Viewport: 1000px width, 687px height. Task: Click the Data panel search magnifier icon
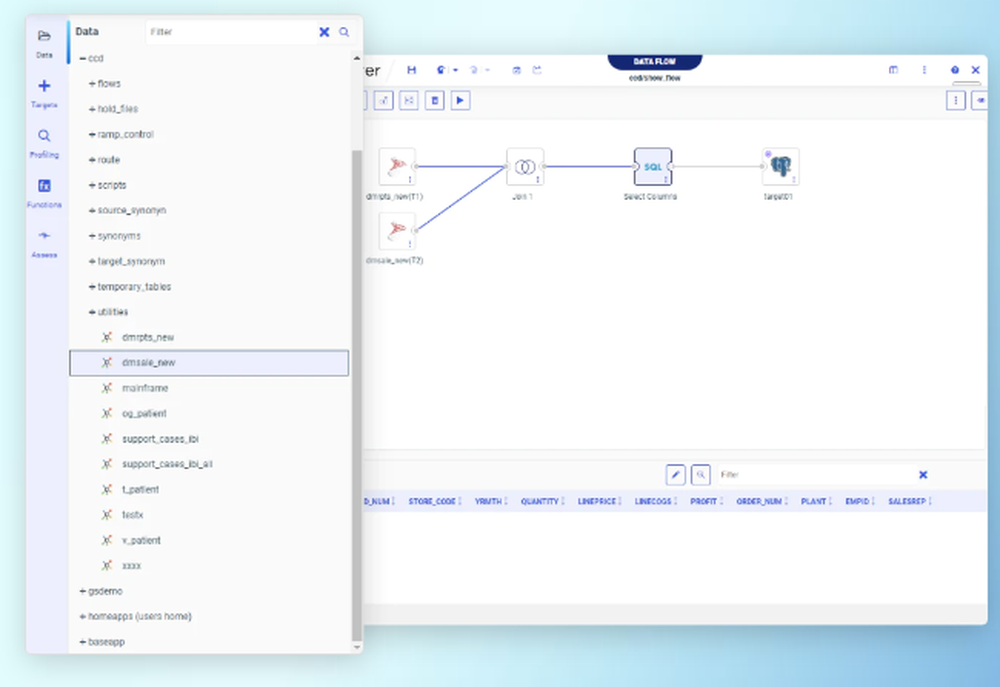[x=344, y=32]
